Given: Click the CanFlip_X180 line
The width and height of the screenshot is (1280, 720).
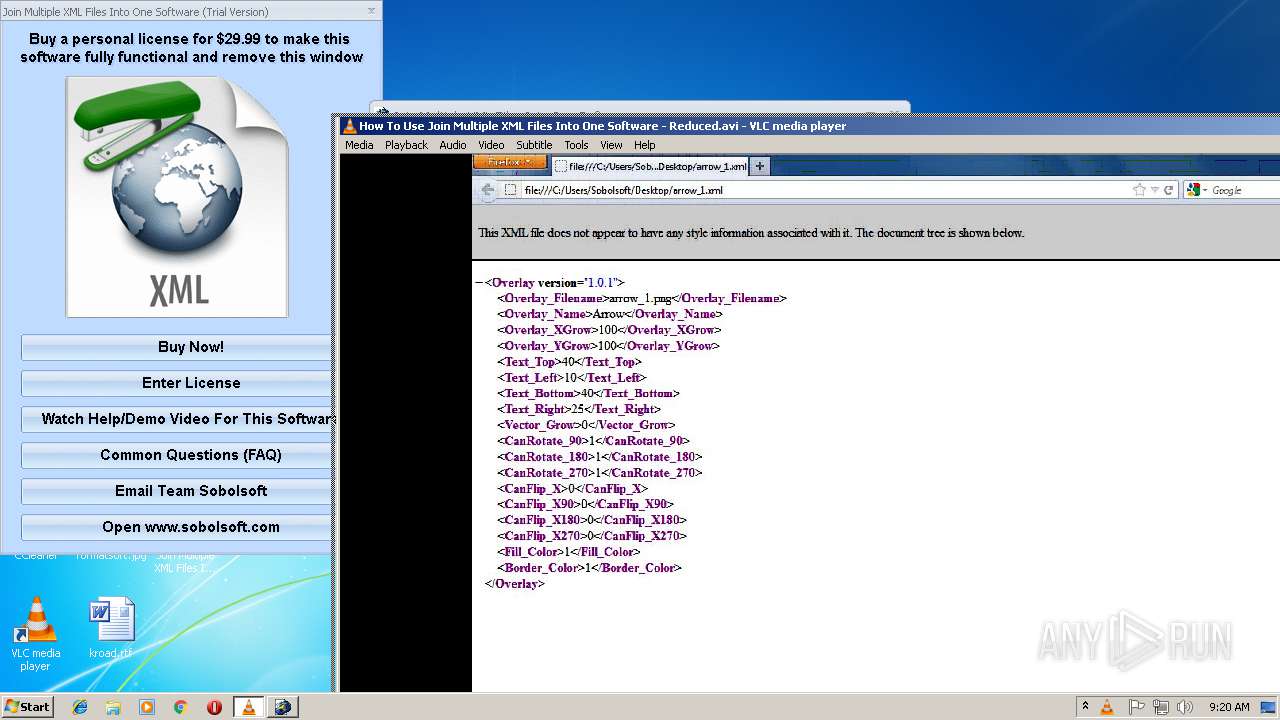Looking at the screenshot, I should click(591, 520).
